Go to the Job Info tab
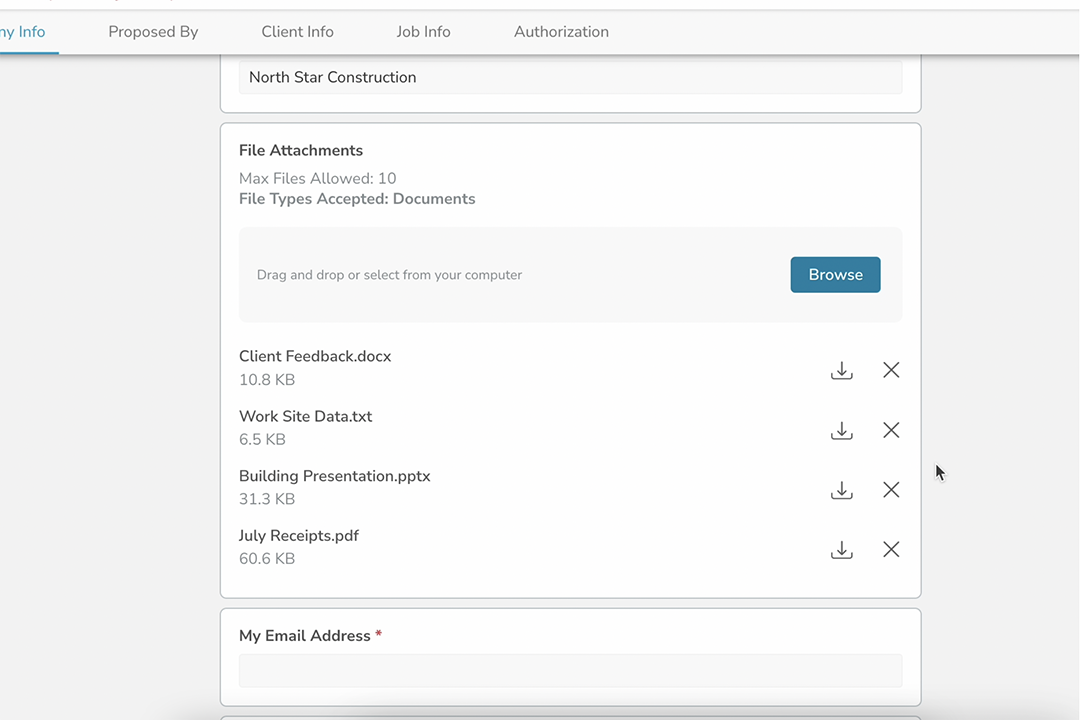 423,32
